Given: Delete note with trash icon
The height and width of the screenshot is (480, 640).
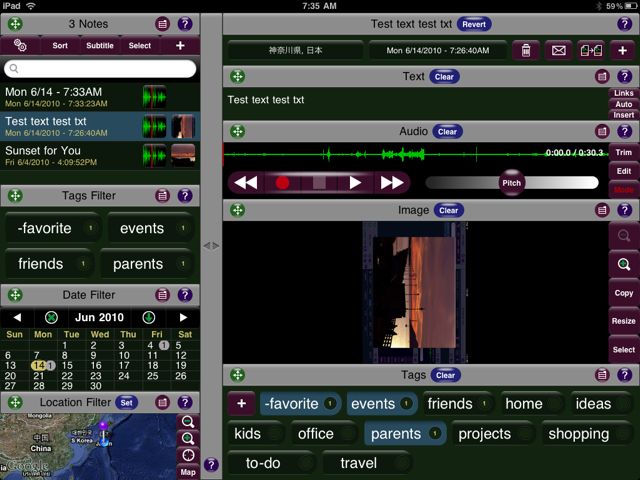Looking at the screenshot, I should [x=526, y=51].
